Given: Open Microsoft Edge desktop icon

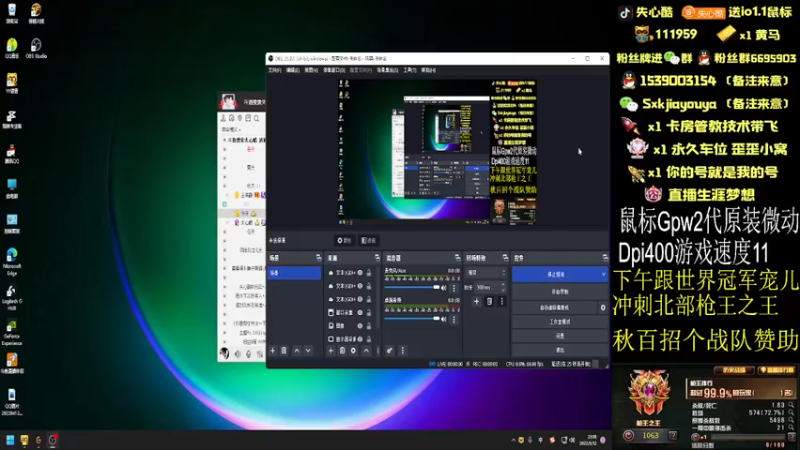Looking at the screenshot, I should [x=12, y=261].
